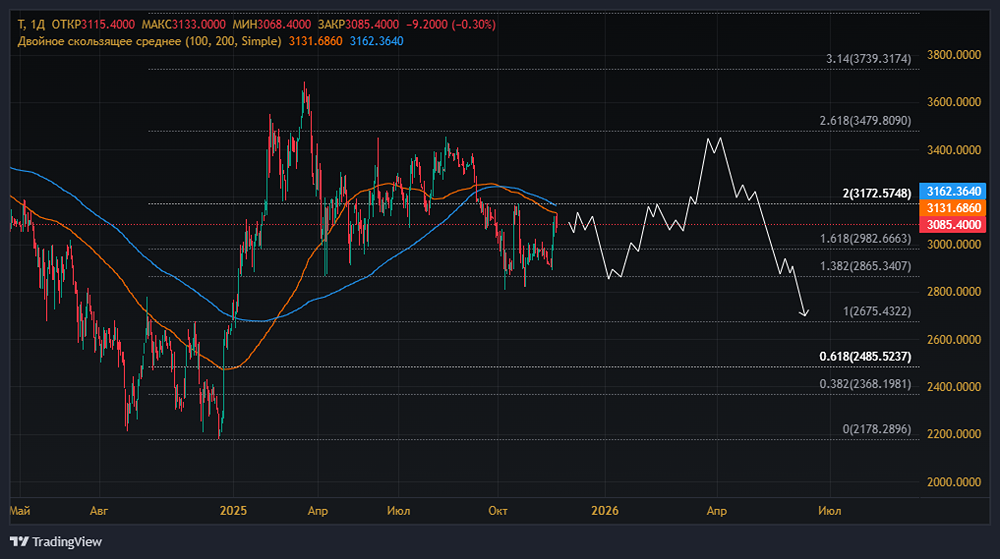
Task: Click the orange 3131.6860 price axis label
Action: pyautogui.click(x=953, y=208)
